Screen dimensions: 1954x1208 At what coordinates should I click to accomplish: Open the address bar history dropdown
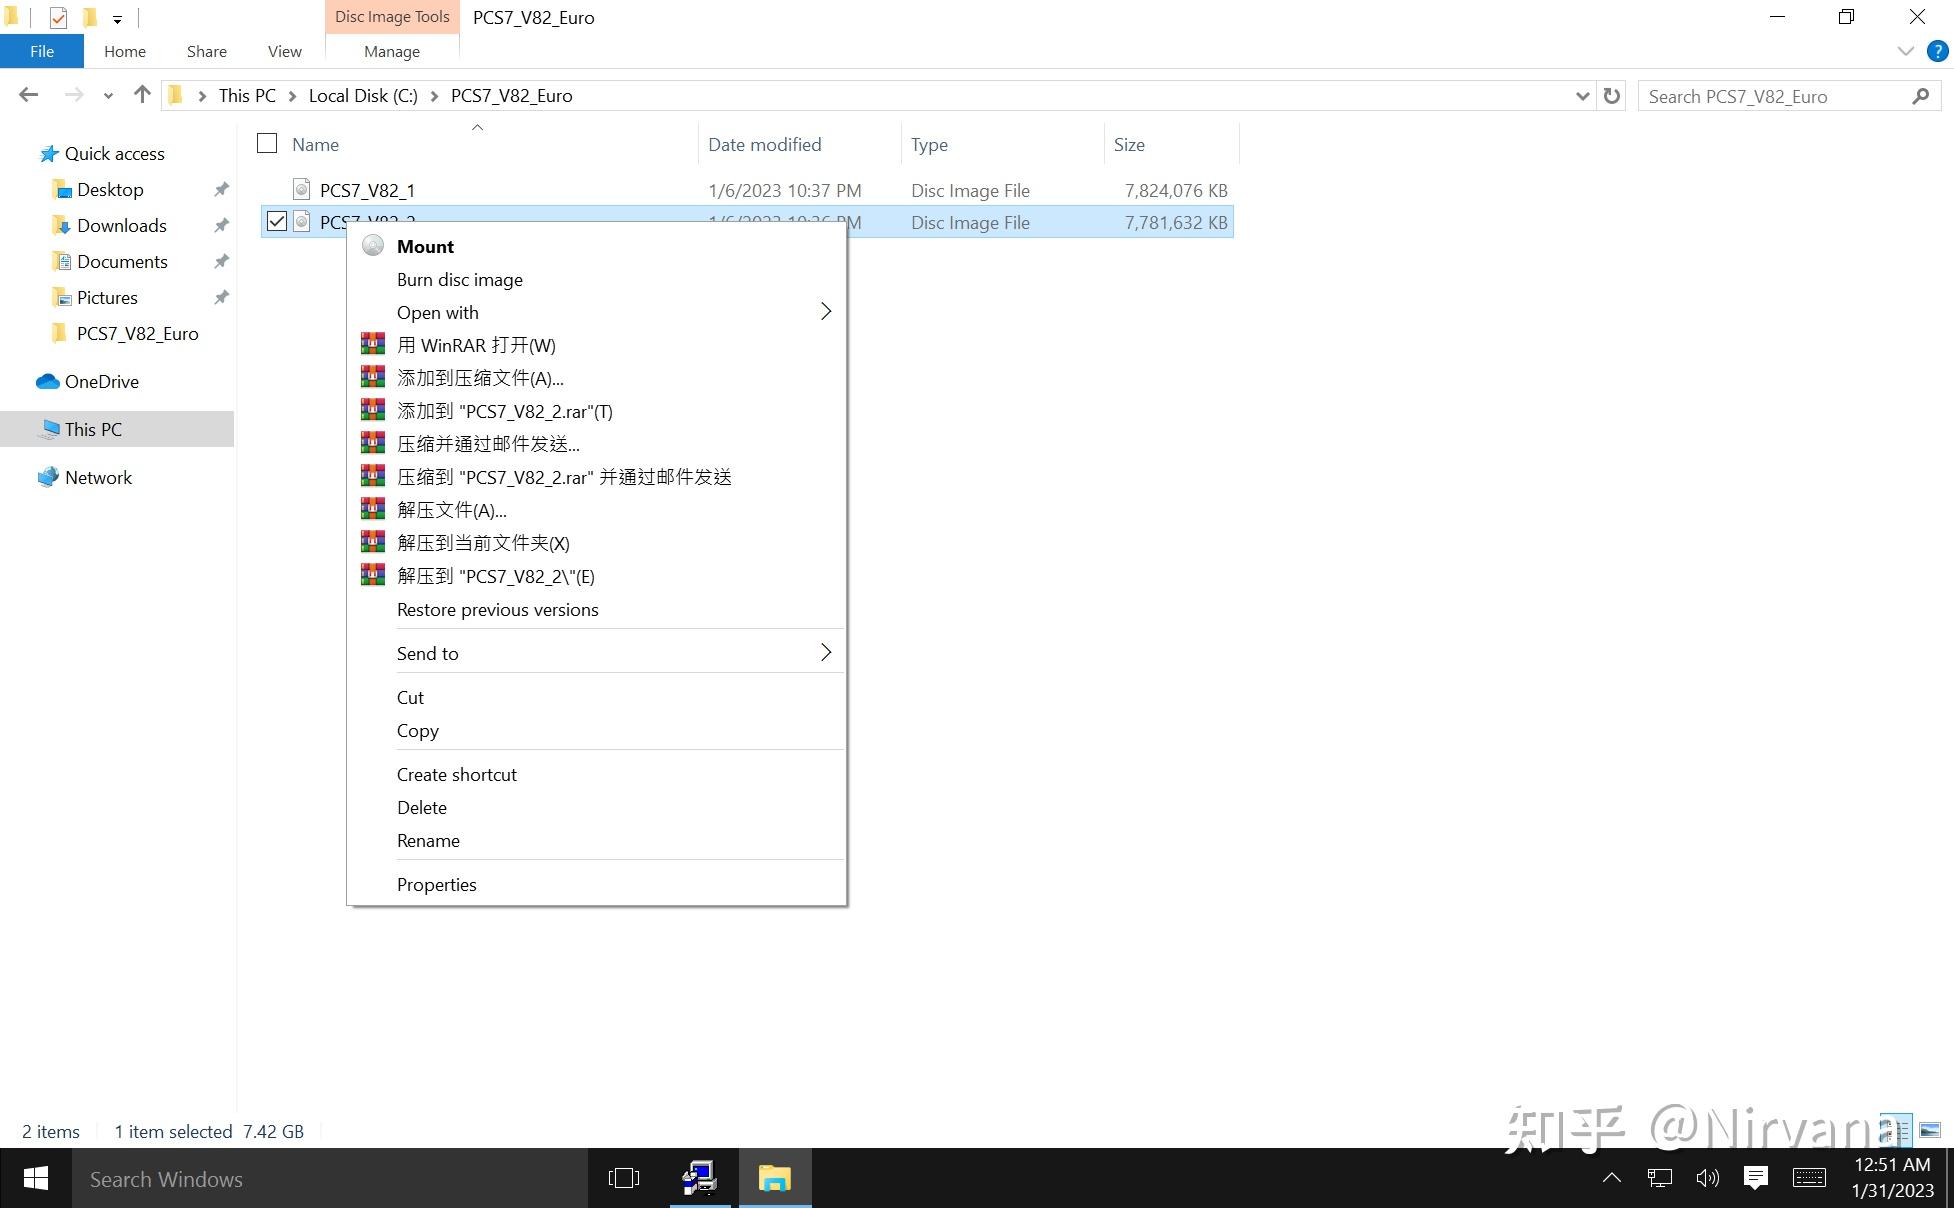(x=1581, y=95)
